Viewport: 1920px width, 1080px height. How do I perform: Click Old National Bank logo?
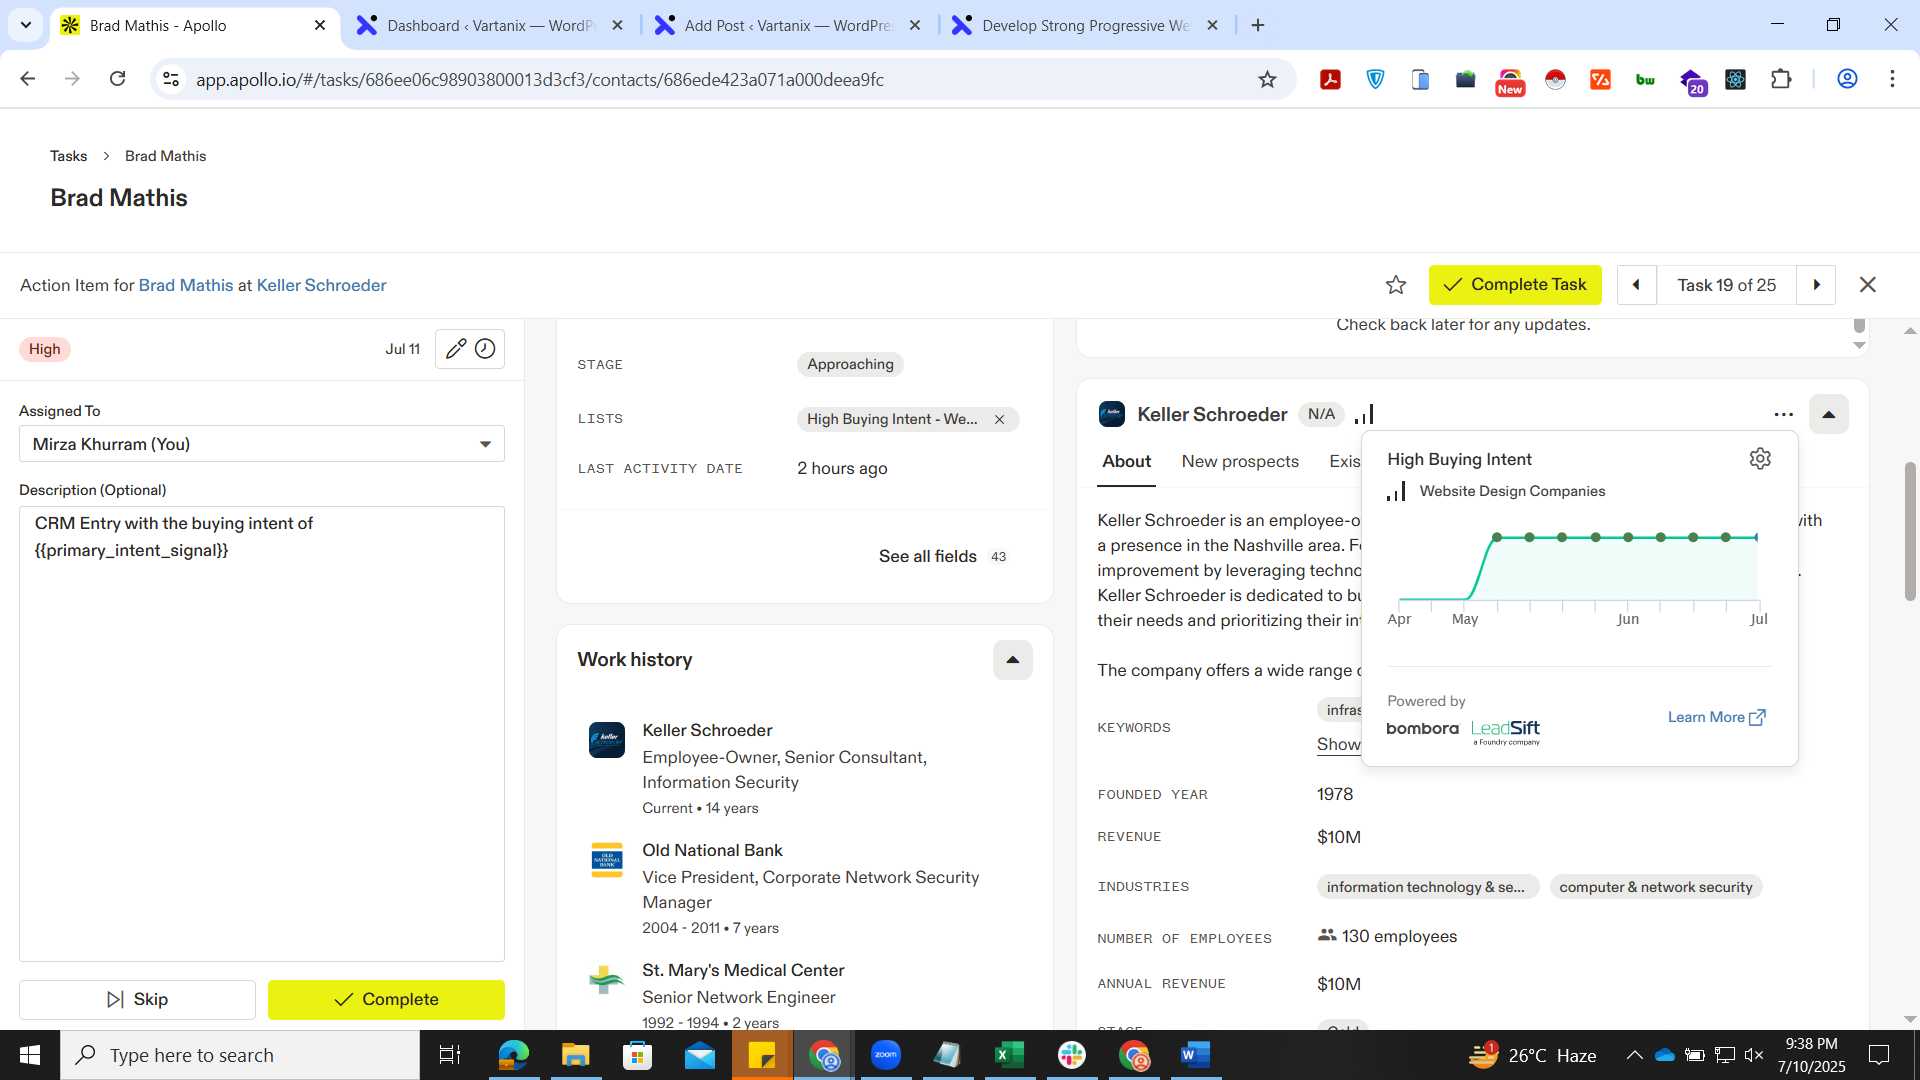[x=607, y=860]
